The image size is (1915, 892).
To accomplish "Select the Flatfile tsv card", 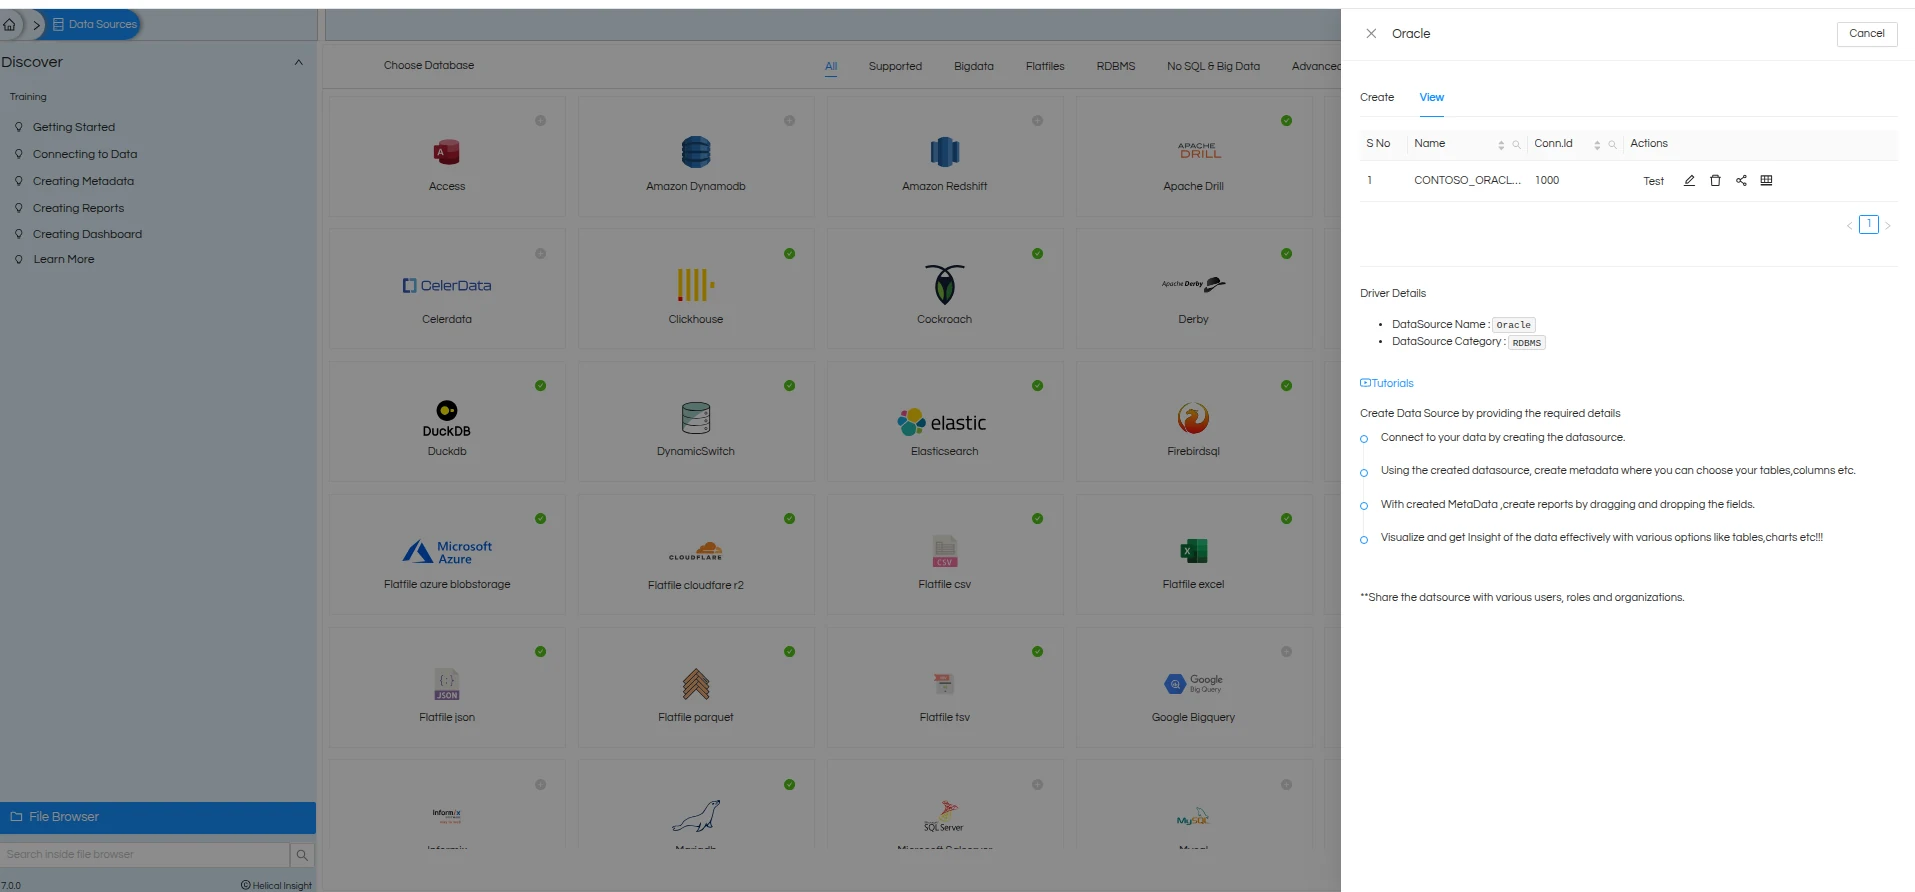I will pos(945,688).
